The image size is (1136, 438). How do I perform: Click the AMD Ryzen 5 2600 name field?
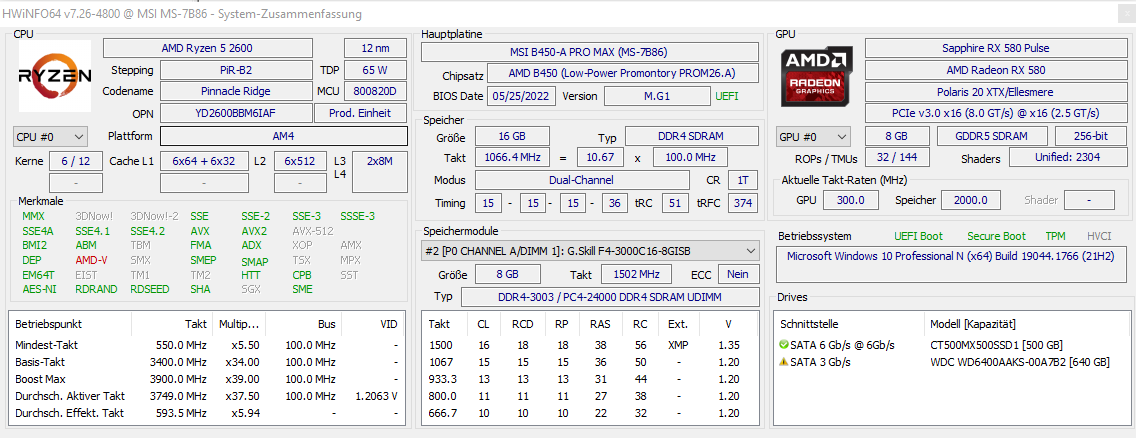coord(207,49)
